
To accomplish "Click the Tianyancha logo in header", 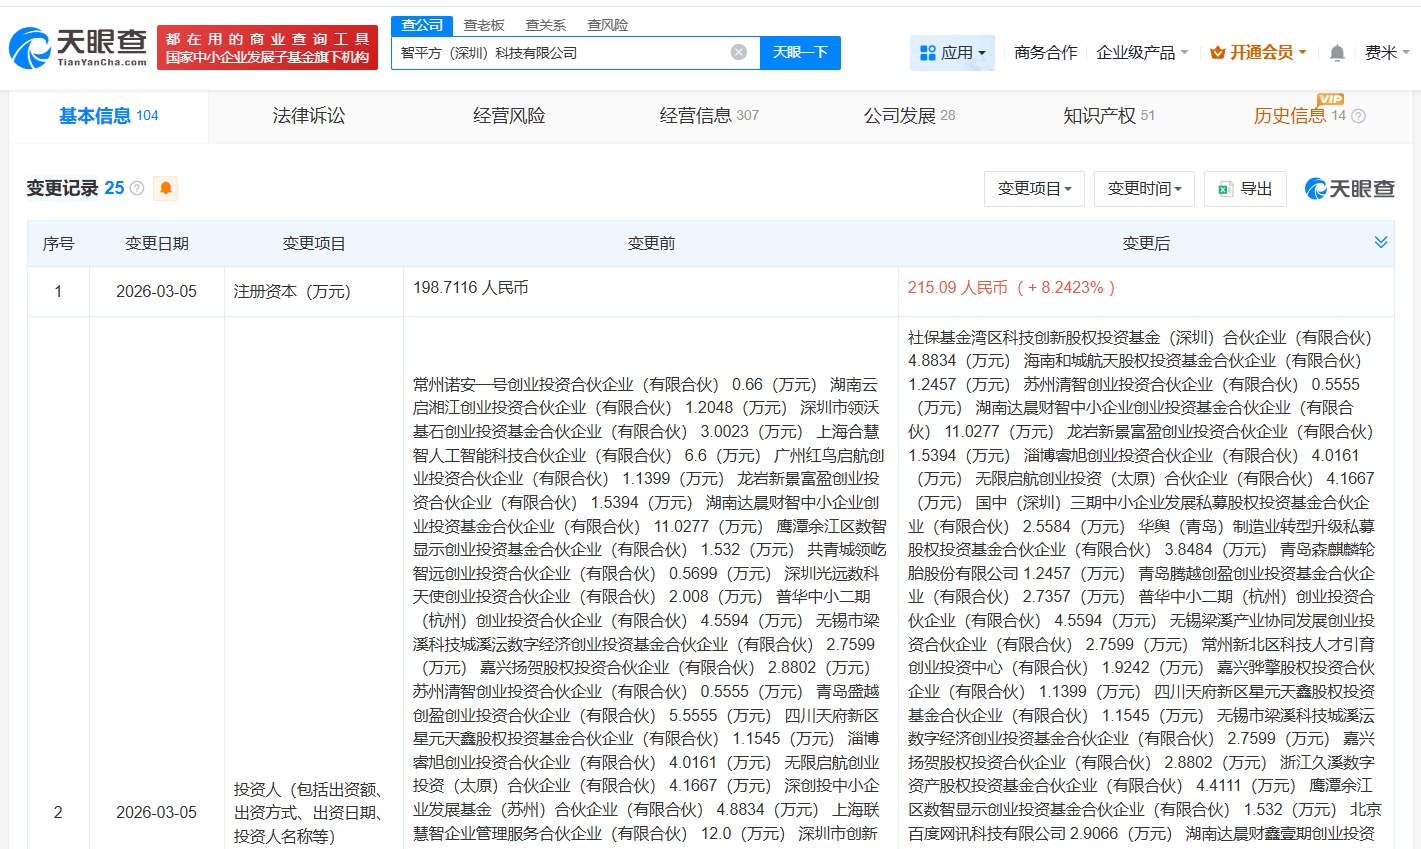I will pyautogui.click(x=78, y=47).
